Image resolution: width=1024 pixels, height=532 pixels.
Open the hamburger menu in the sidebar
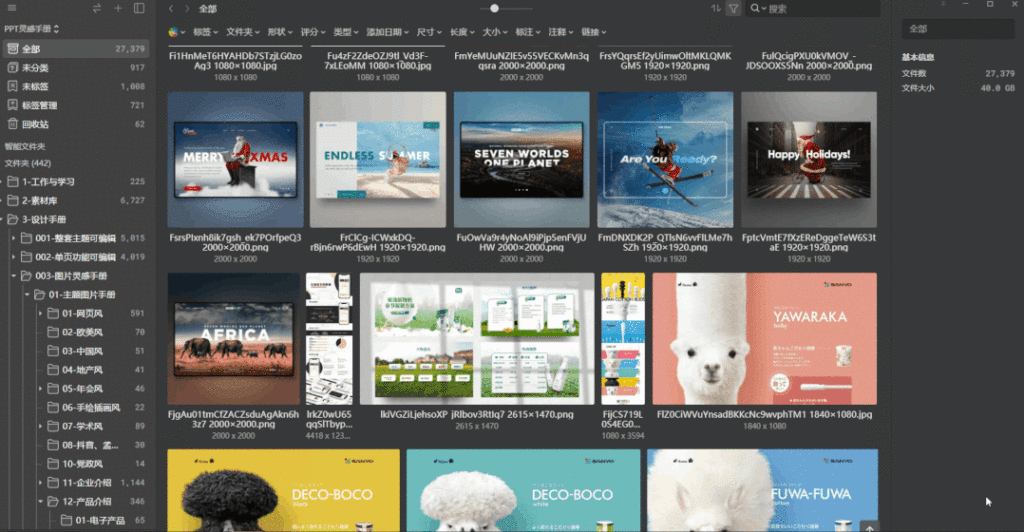click(x=11, y=8)
